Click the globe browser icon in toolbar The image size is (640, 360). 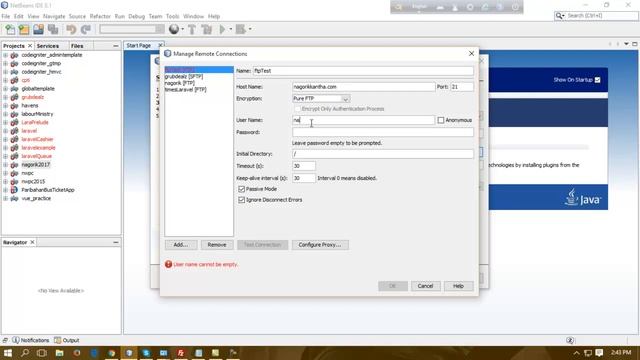tap(174, 29)
